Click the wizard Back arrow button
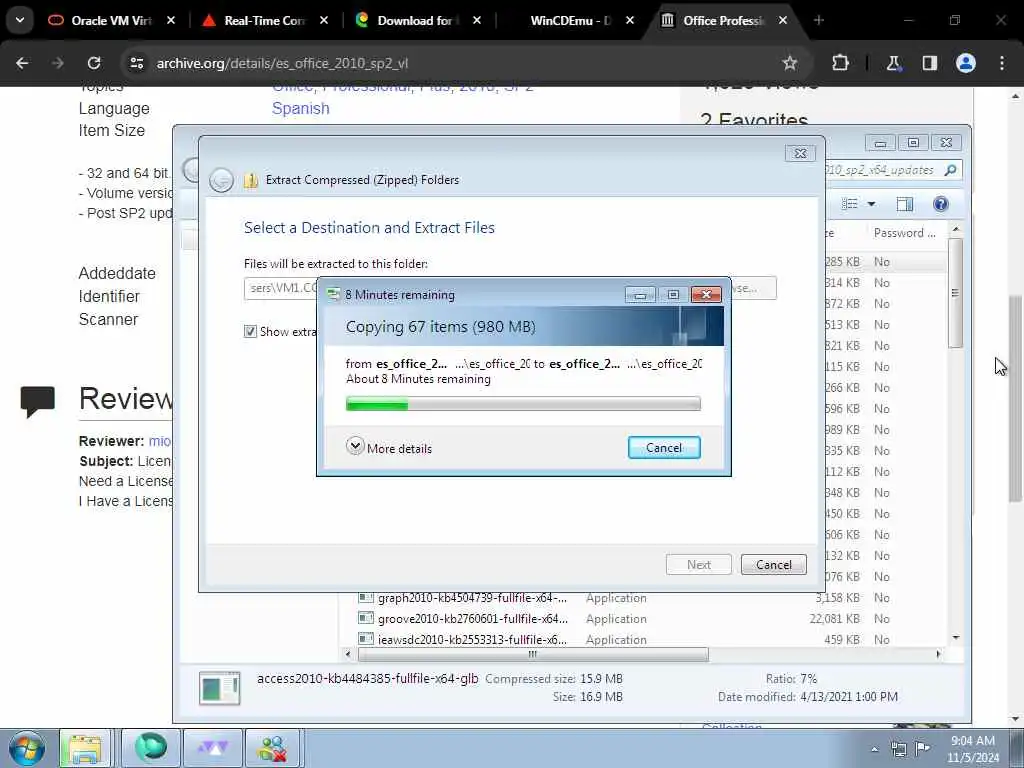This screenshot has height=768, width=1024. [221, 180]
